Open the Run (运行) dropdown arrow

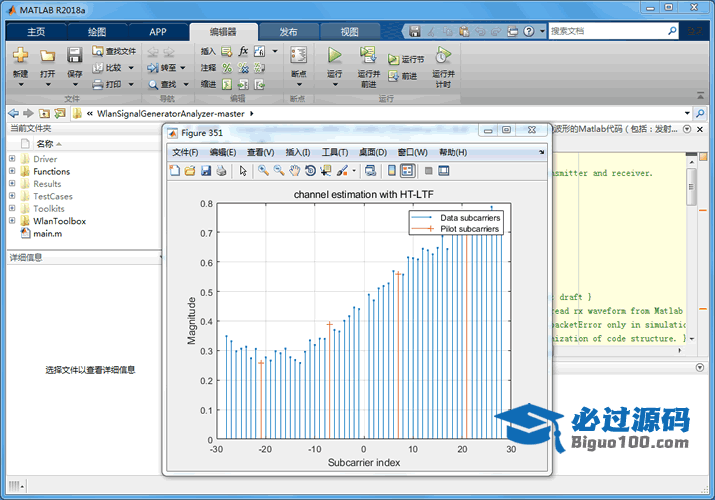coord(335,85)
